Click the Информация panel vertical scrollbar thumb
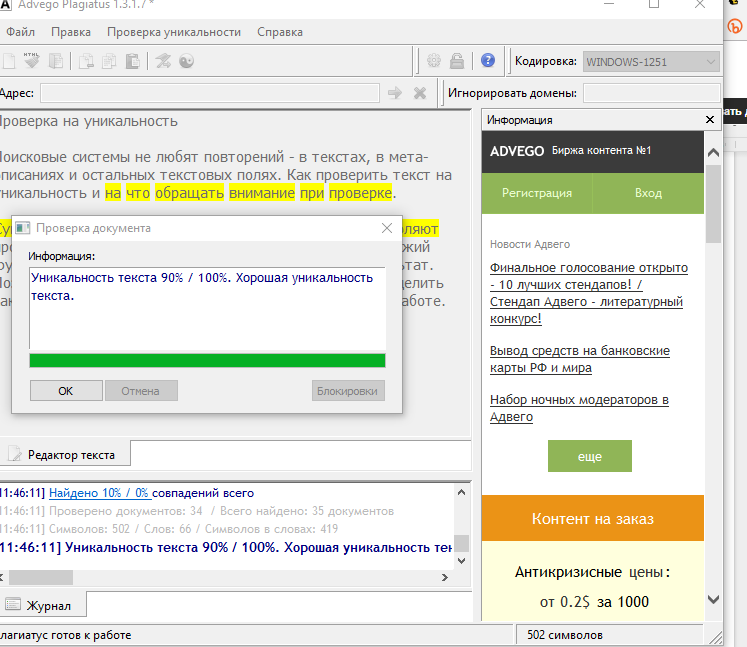The height and width of the screenshot is (647, 747). pos(713,204)
